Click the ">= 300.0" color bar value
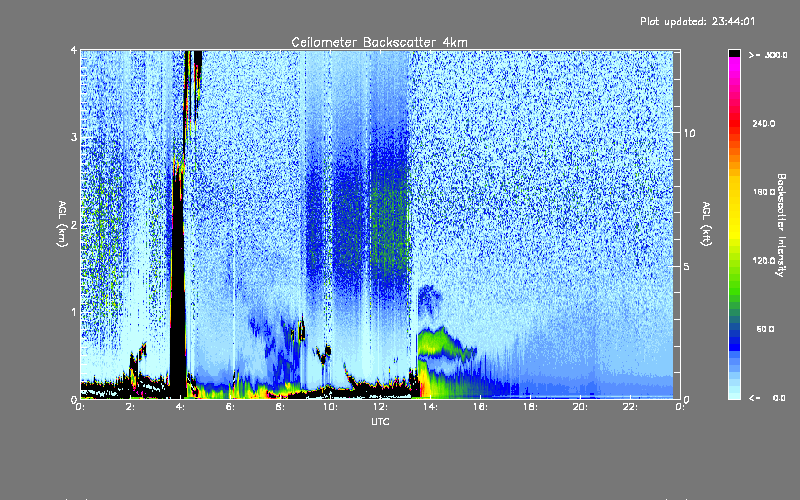This screenshot has height=500, width=800. tap(768, 55)
